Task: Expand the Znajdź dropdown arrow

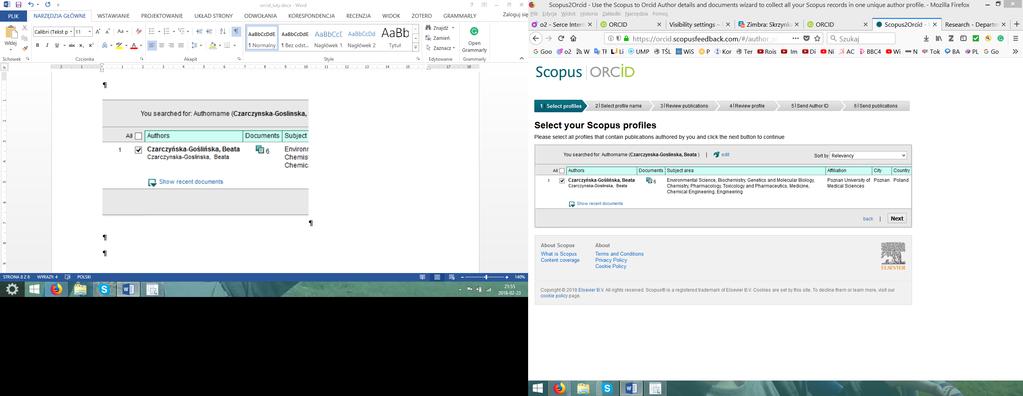Action: point(454,28)
